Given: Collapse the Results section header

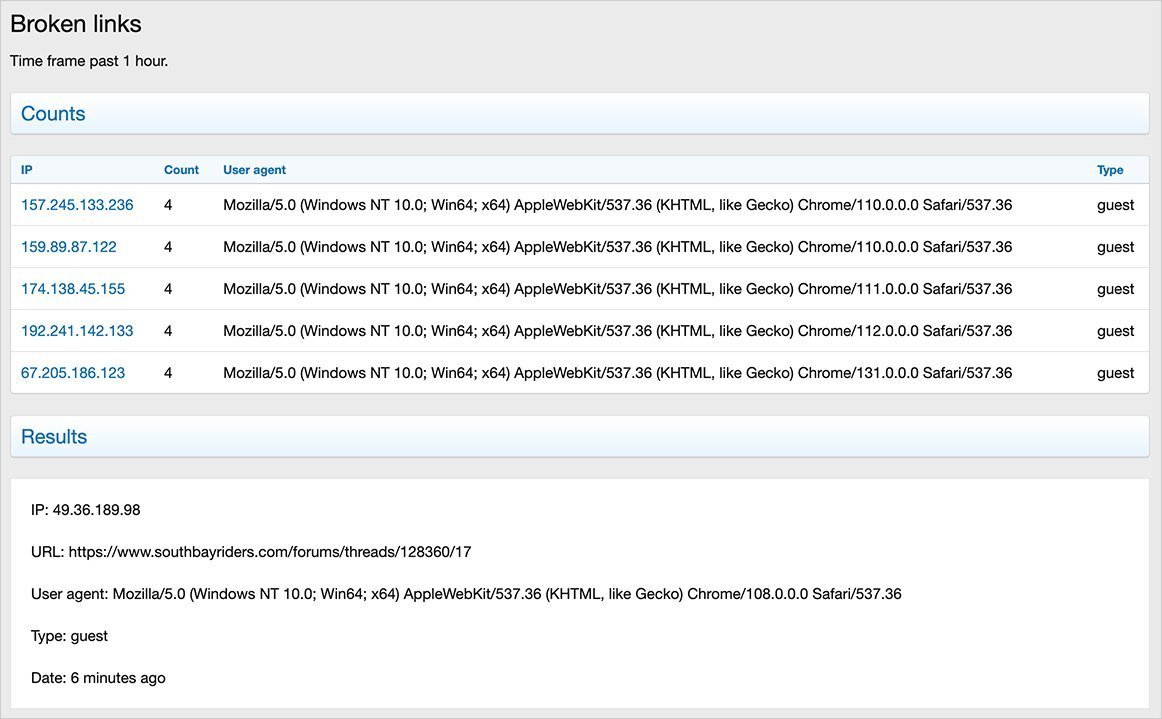Looking at the screenshot, I should coord(54,437).
